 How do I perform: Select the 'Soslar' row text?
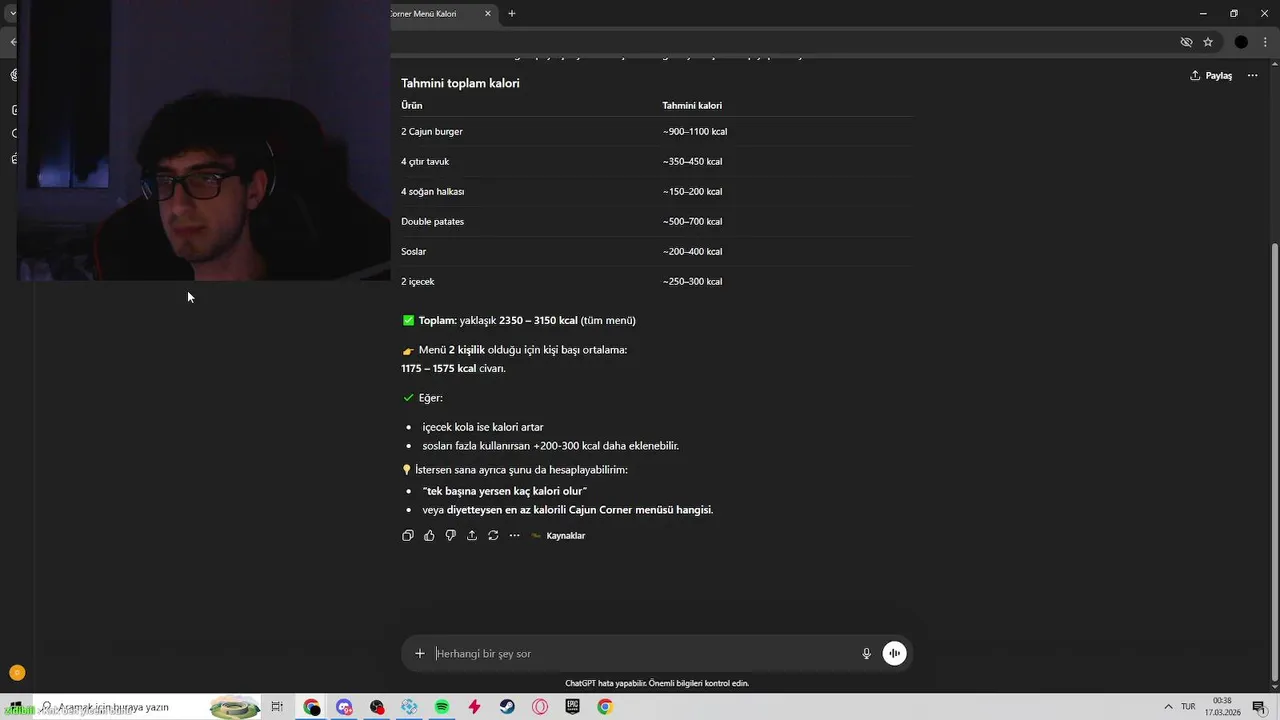coord(414,252)
